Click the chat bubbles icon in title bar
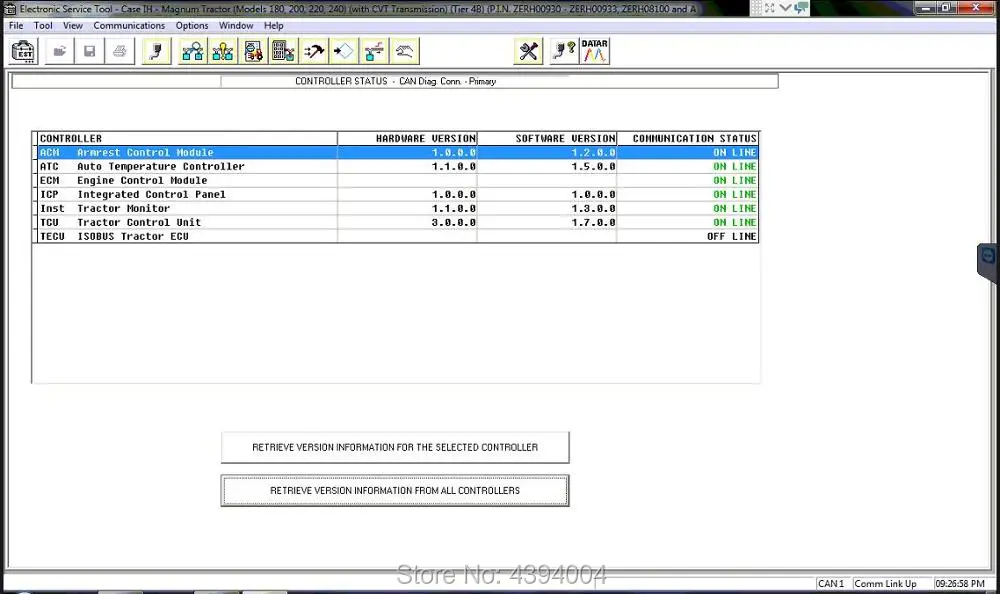Viewport: 1000px width, 594px height. point(801,8)
